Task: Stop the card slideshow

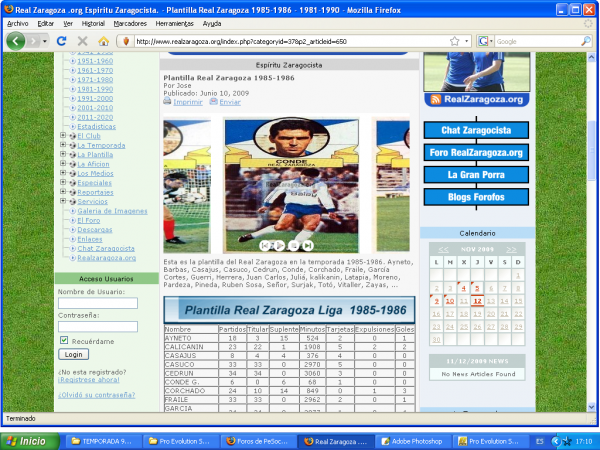Action: [293, 245]
